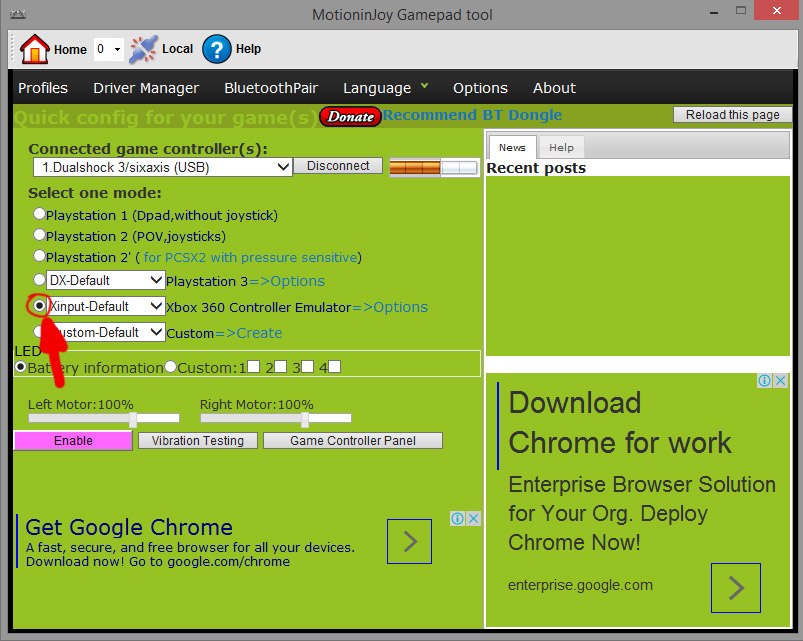The height and width of the screenshot is (641, 803).
Task: Click the orange battery level indicator
Action: pos(434,167)
